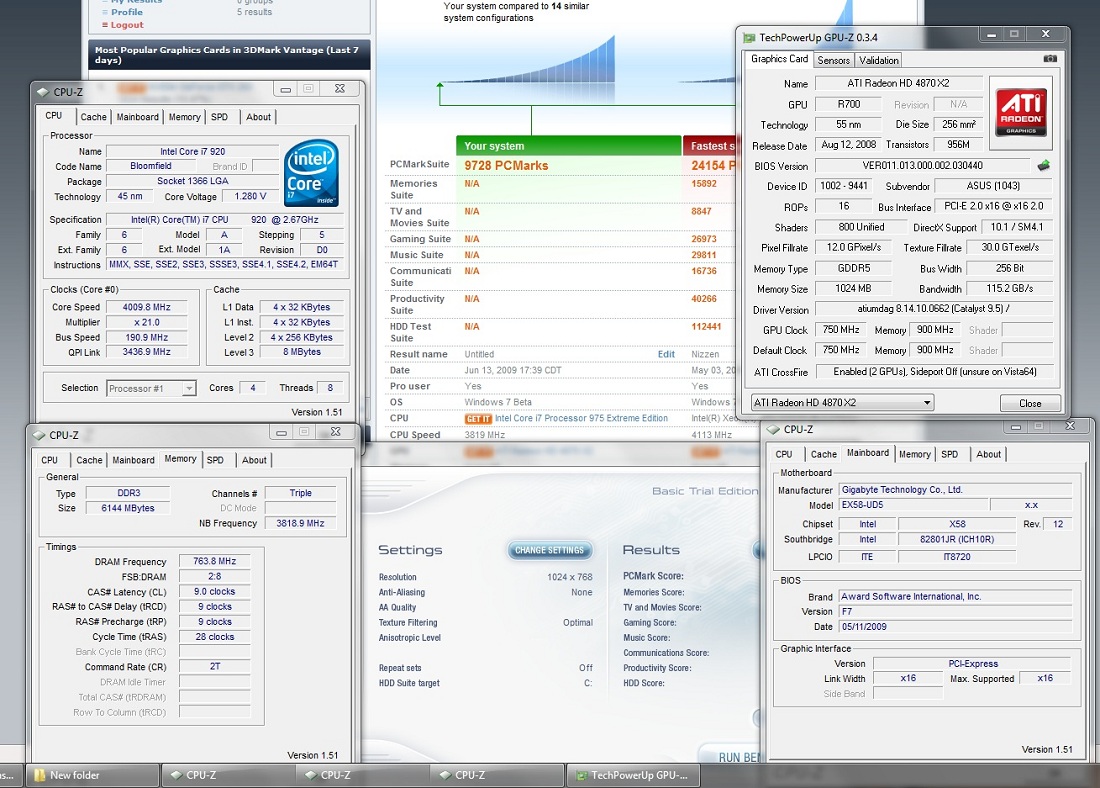Click the Intel Core i7 logo in CPU-Z
The width and height of the screenshot is (1100, 788).
click(311, 173)
